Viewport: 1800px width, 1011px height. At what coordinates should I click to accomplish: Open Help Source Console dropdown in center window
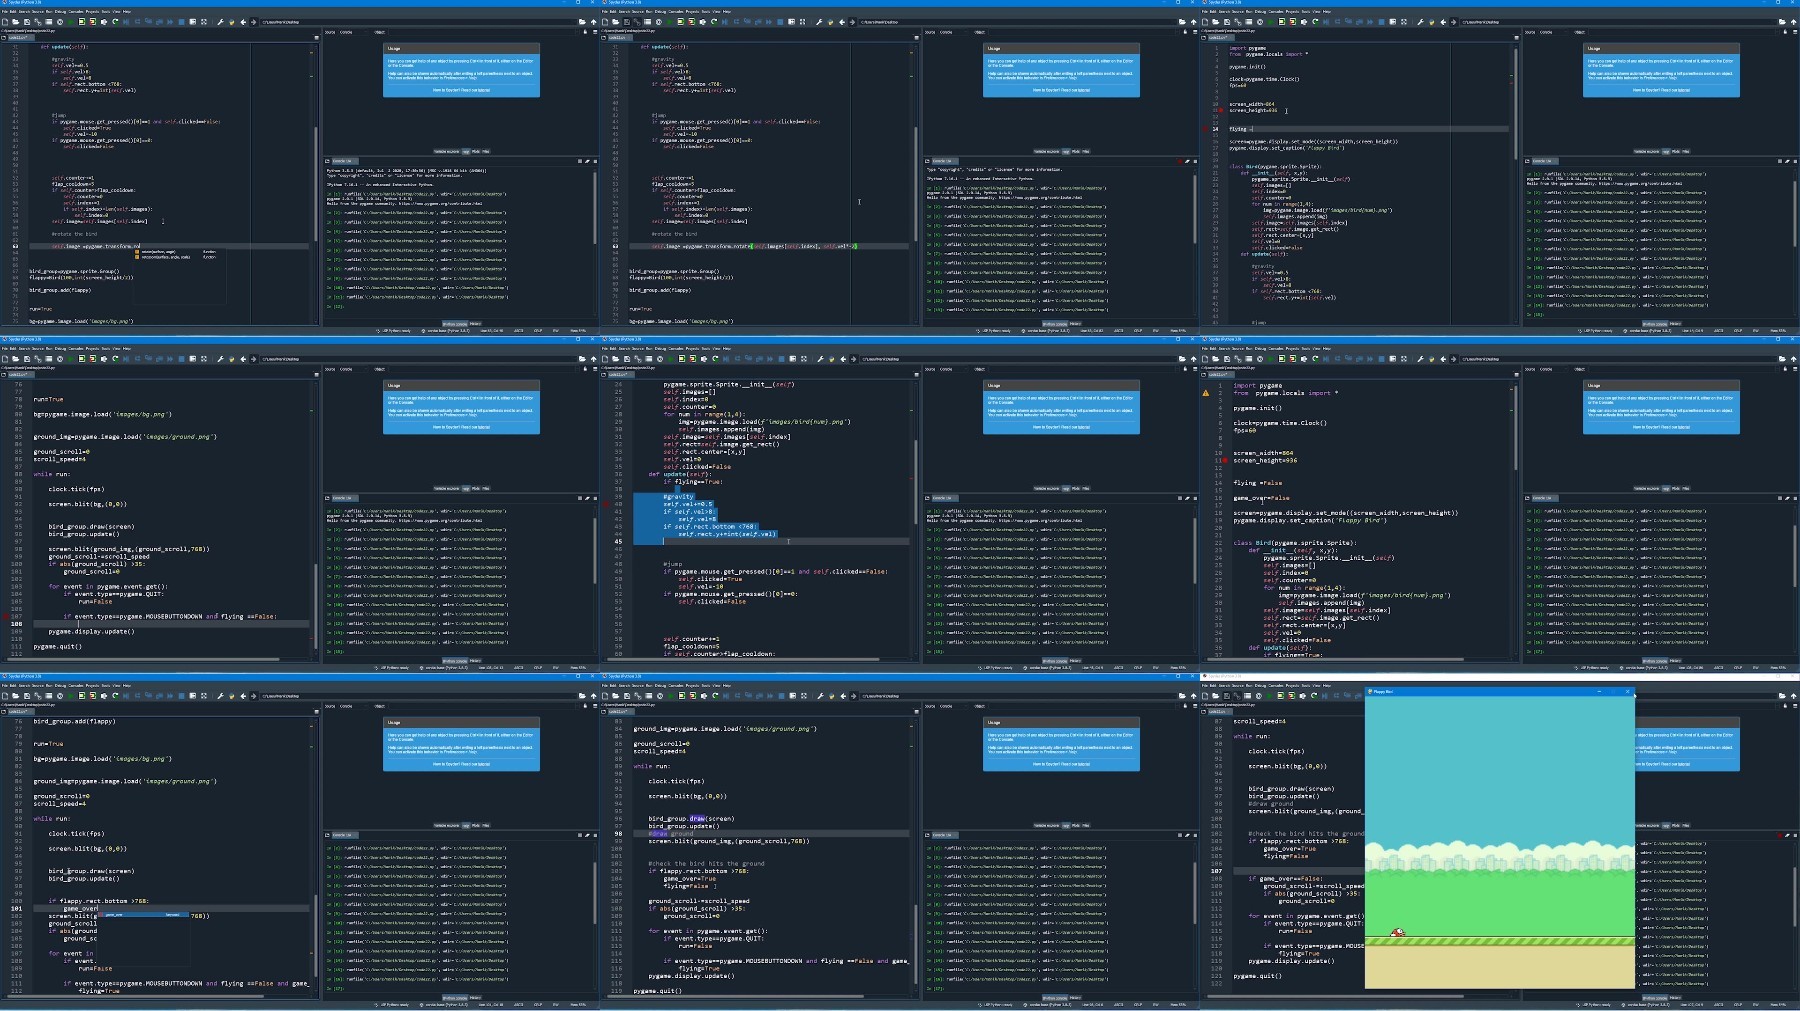pyautogui.click(x=954, y=369)
